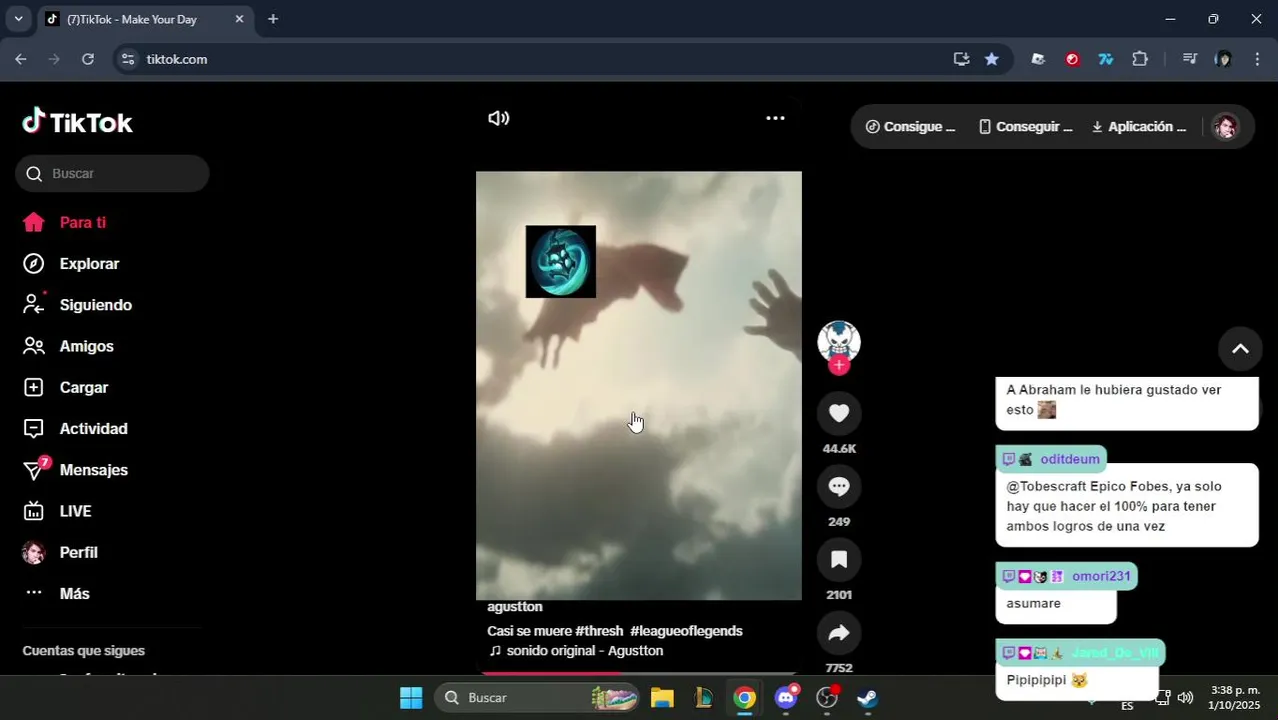Click the video progress bar
1278x720 pixels.
[638, 673]
